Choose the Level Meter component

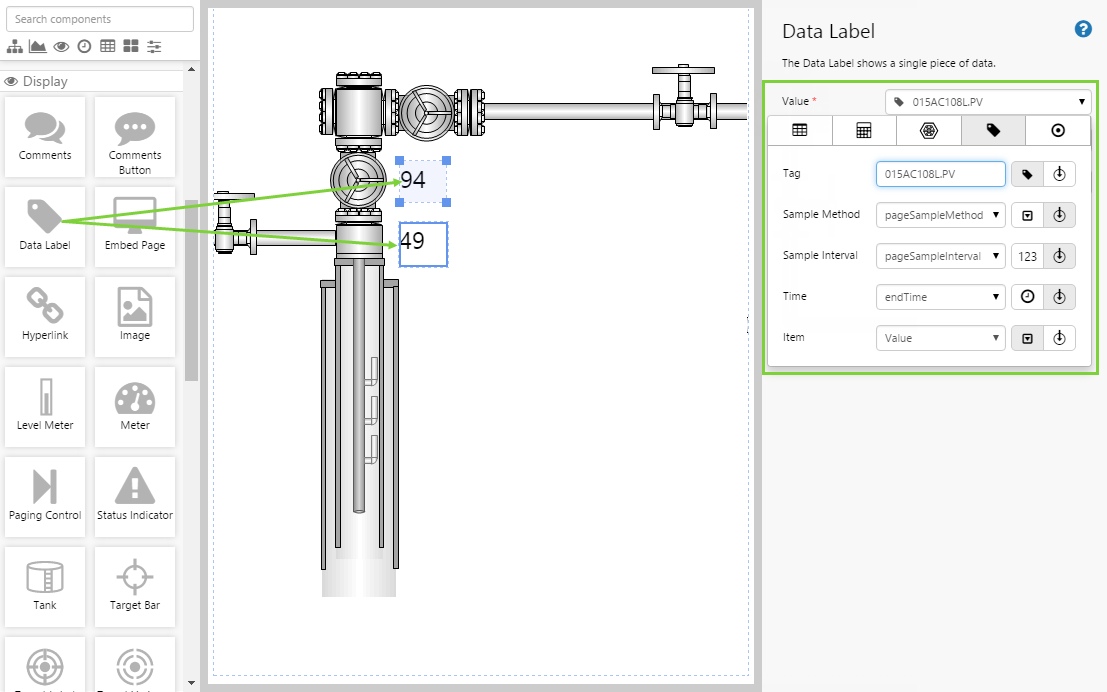point(45,406)
